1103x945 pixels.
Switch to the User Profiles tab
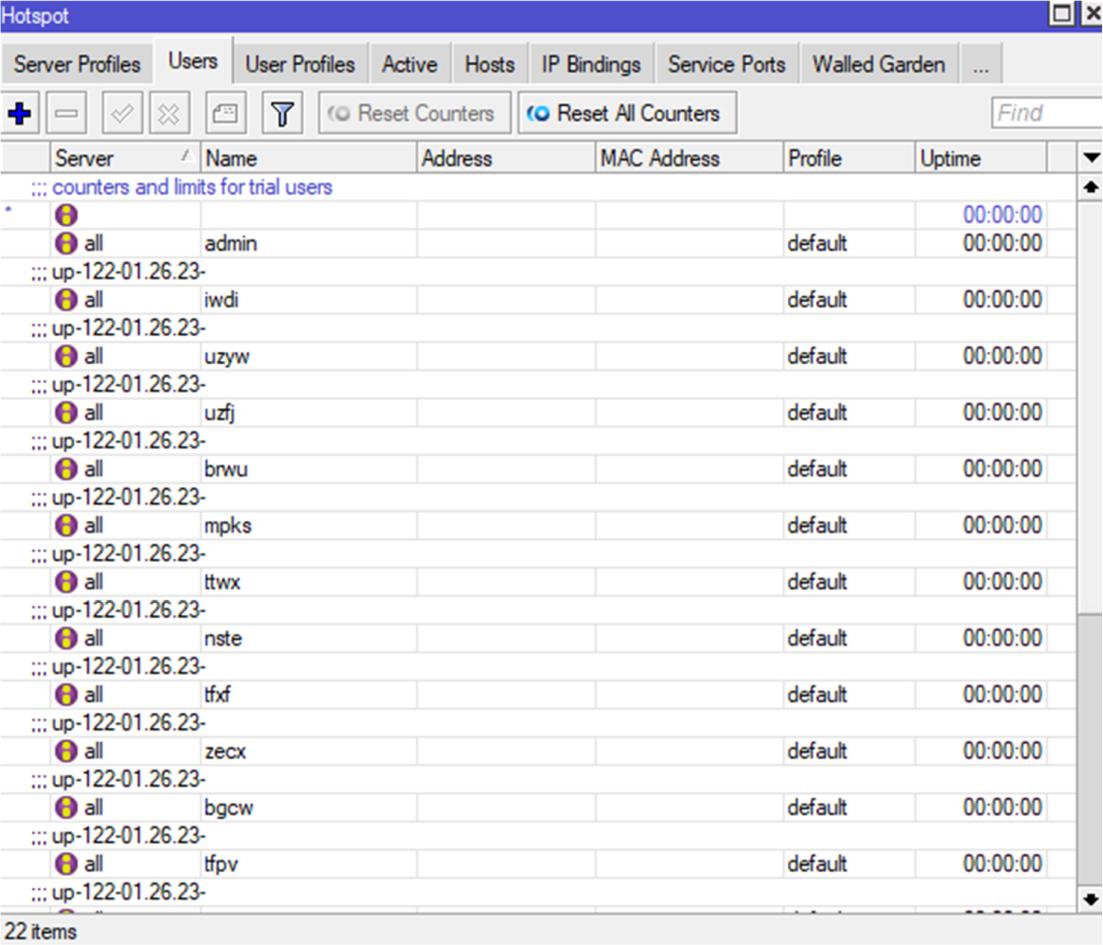tap(300, 65)
